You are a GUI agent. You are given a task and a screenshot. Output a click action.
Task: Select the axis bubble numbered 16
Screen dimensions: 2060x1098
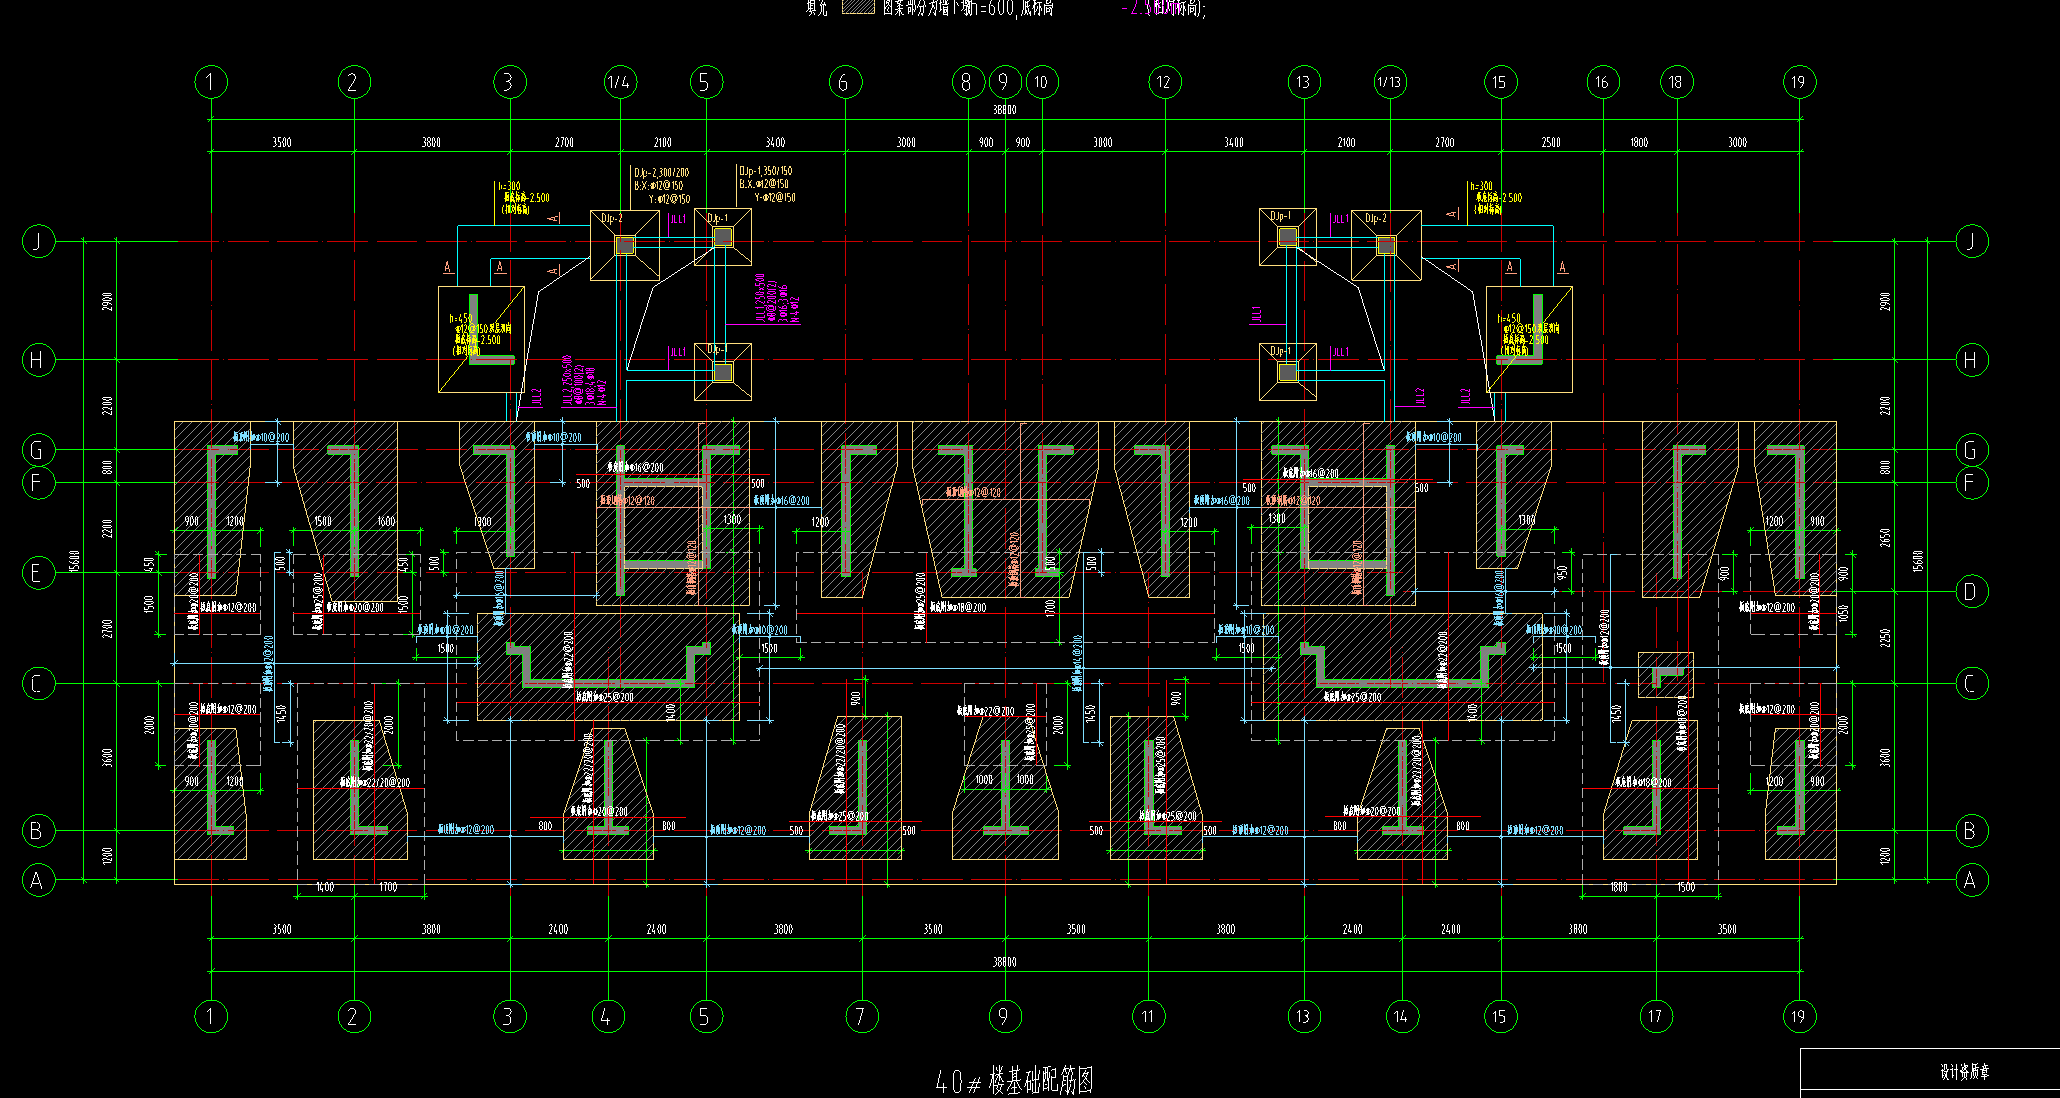1602,82
